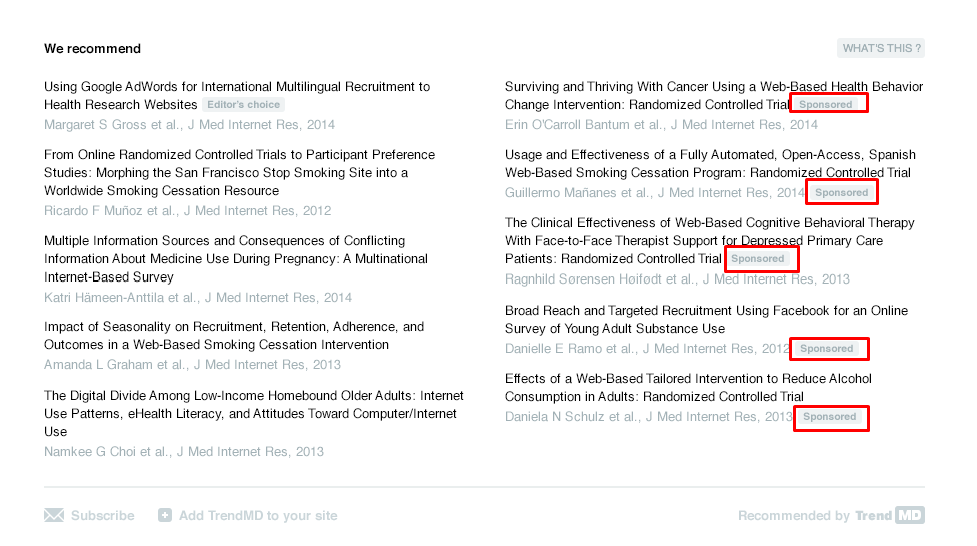
Task: Open the Spanish smoking cessation program article
Action: (709, 164)
